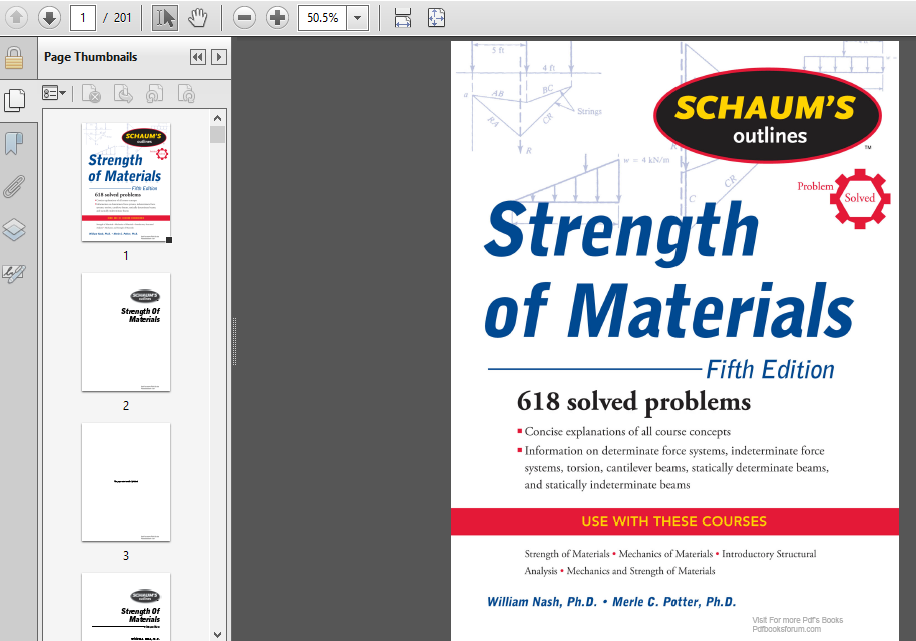Select page 2 thumbnail
The image size is (916, 641).
click(x=126, y=332)
